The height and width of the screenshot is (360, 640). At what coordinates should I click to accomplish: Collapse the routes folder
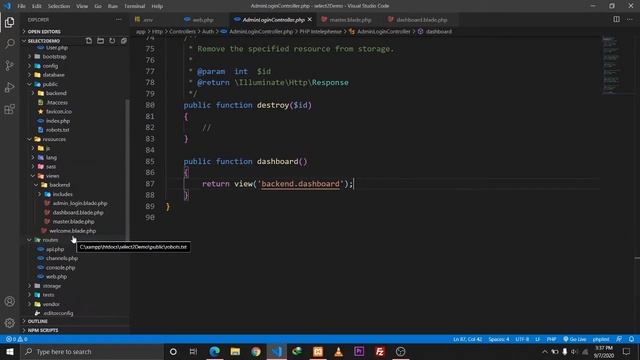50,240
